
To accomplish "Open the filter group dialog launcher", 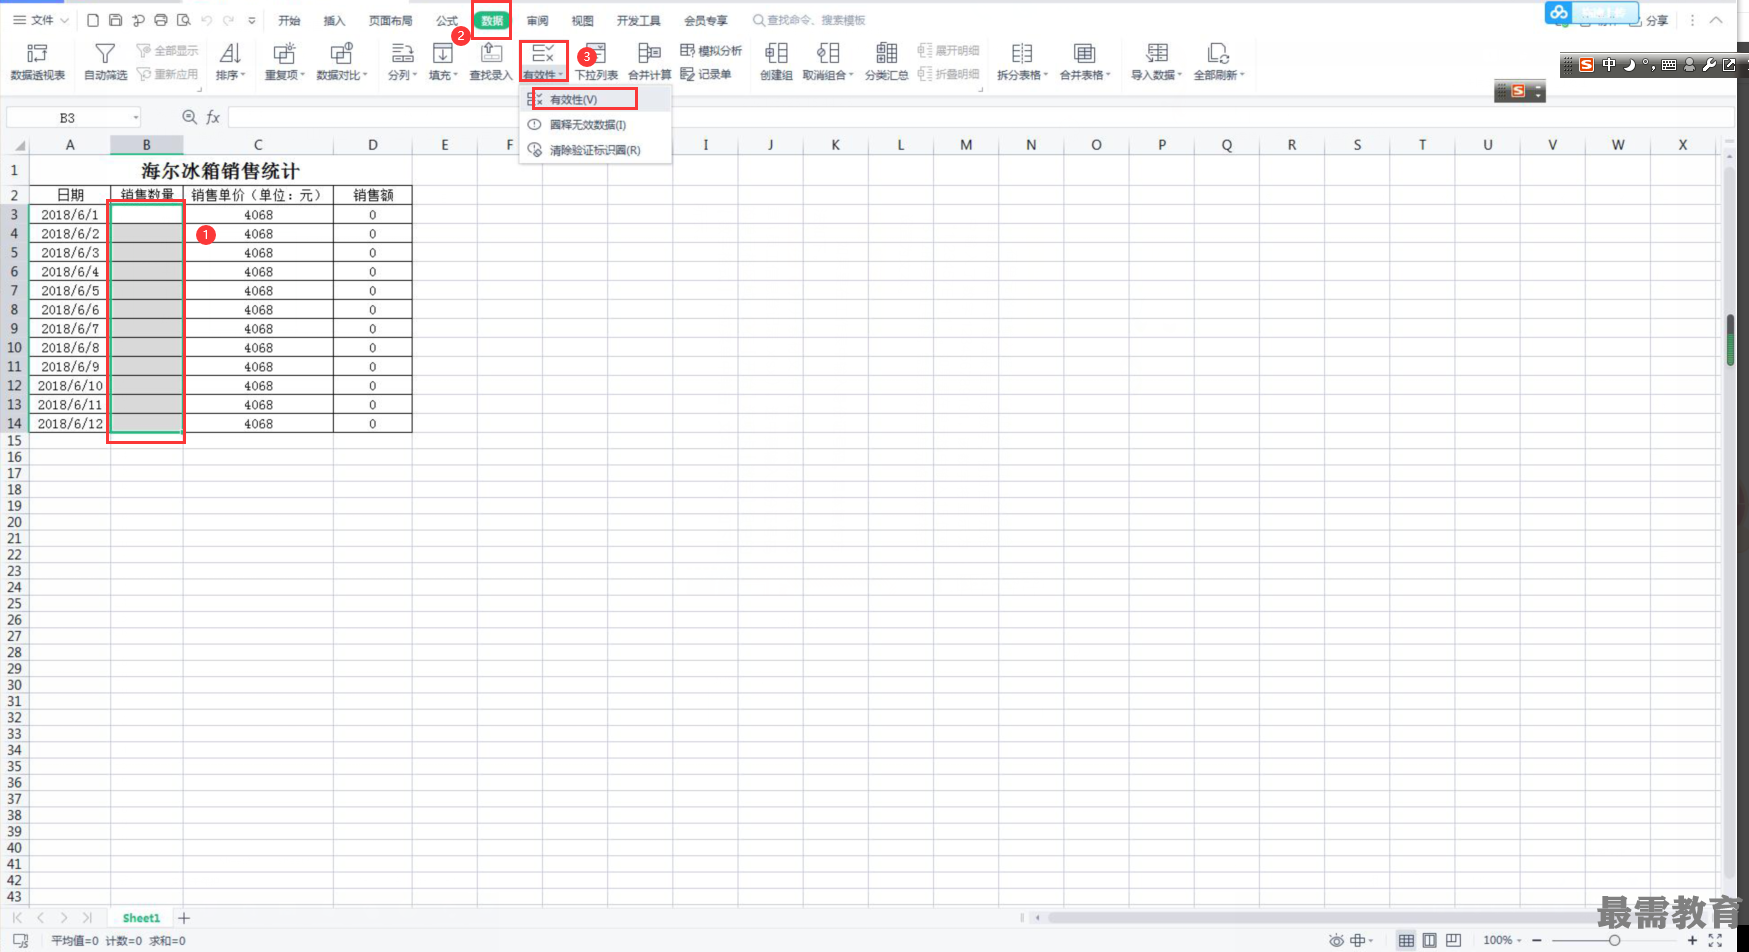I will 200,89.
